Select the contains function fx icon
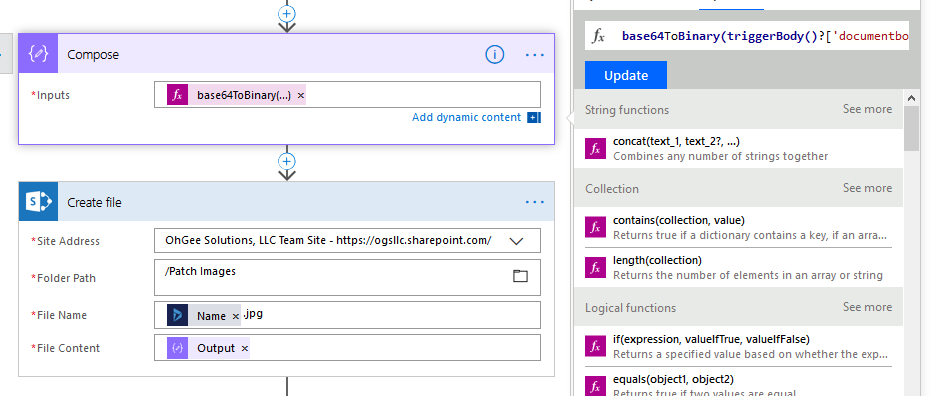 [x=595, y=228]
